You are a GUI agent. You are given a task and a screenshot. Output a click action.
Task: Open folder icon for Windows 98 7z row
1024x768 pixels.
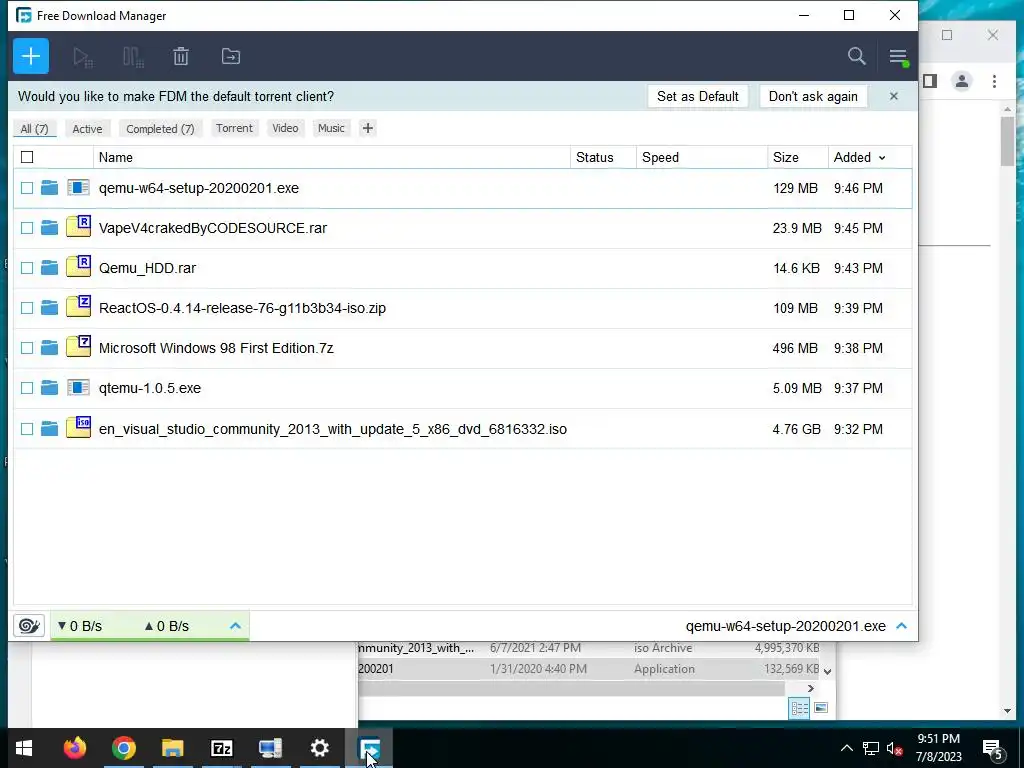[x=50, y=348]
